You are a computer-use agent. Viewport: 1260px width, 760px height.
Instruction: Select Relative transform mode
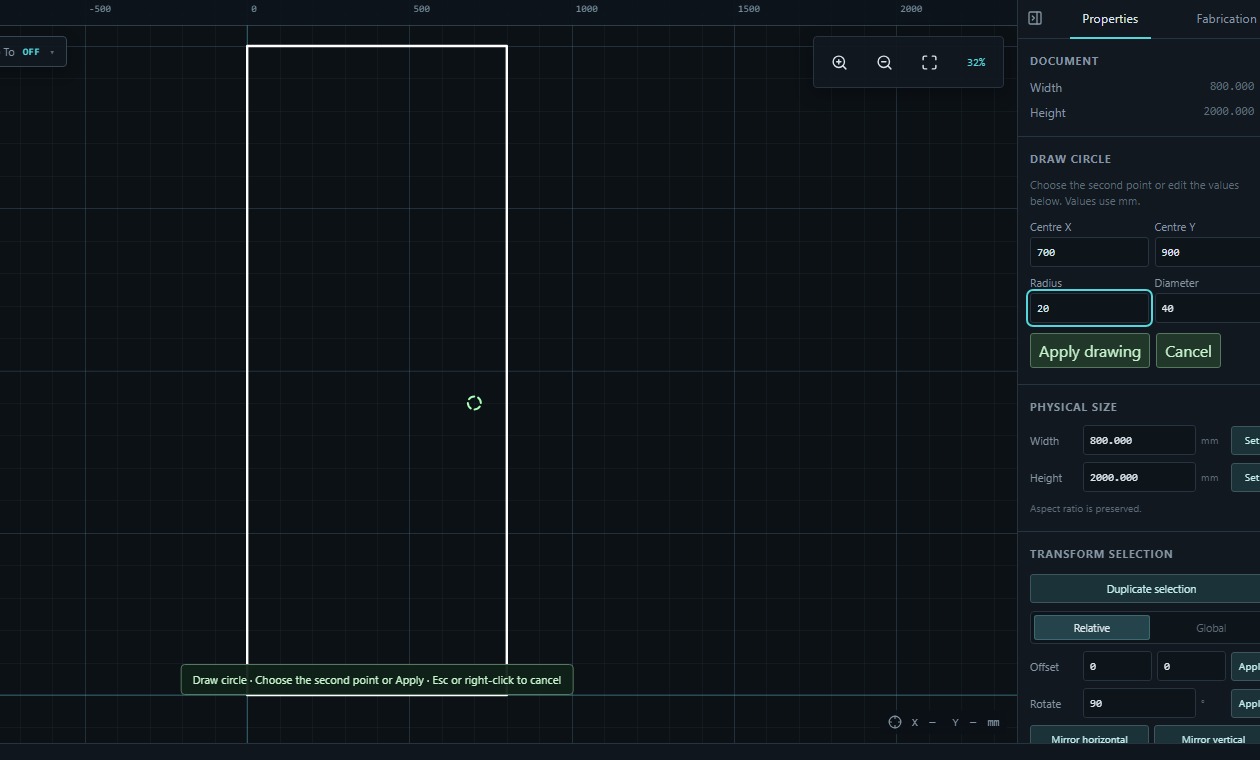pyautogui.click(x=1091, y=628)
